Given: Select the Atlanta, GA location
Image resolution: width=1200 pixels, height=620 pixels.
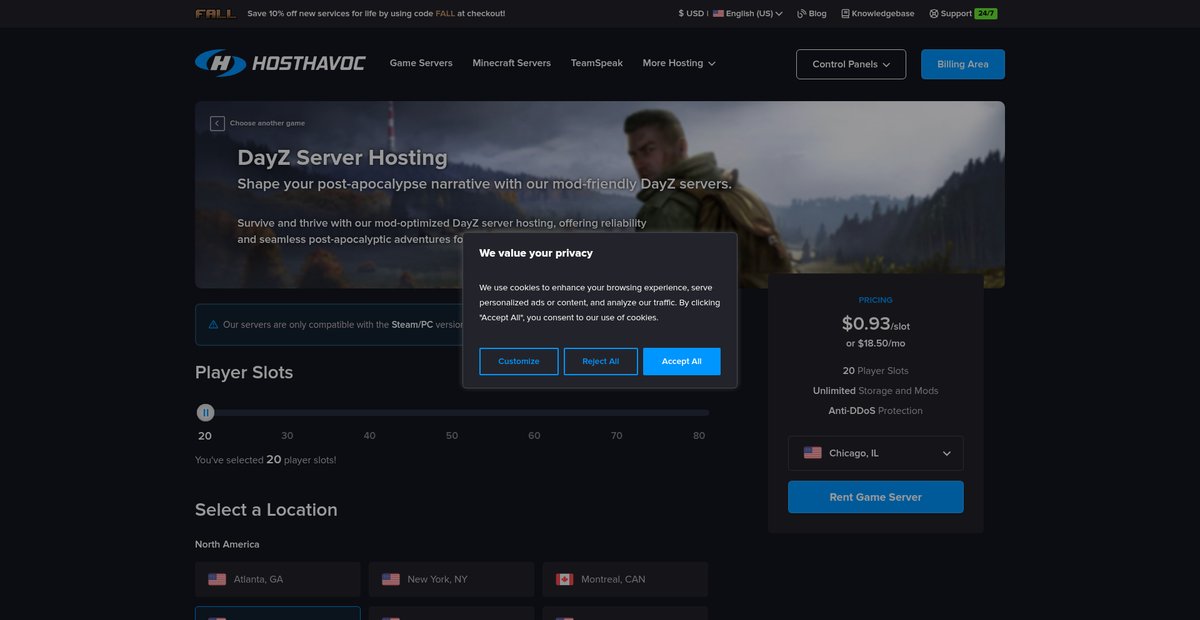Looking at the screenshot, I should 278,579.
